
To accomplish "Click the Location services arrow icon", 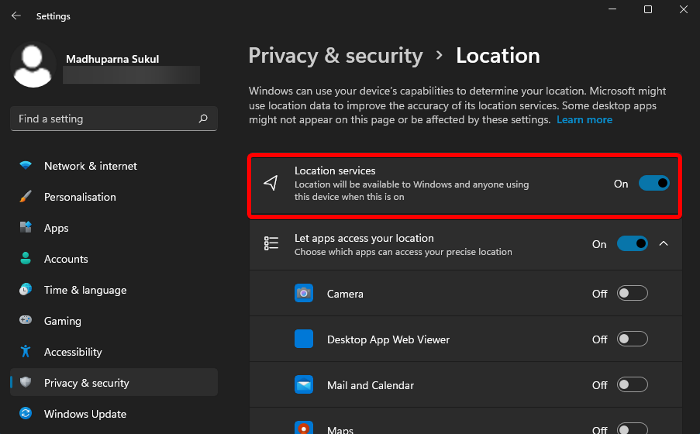I will tap(270, 184).
